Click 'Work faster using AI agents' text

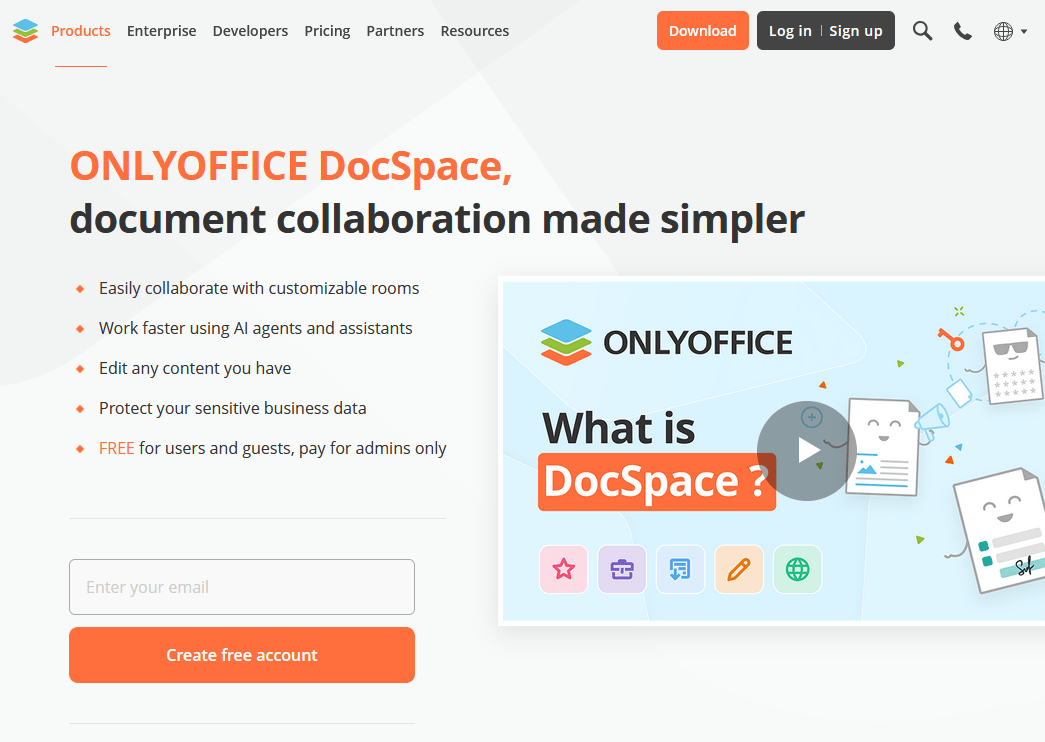(256, 328)
